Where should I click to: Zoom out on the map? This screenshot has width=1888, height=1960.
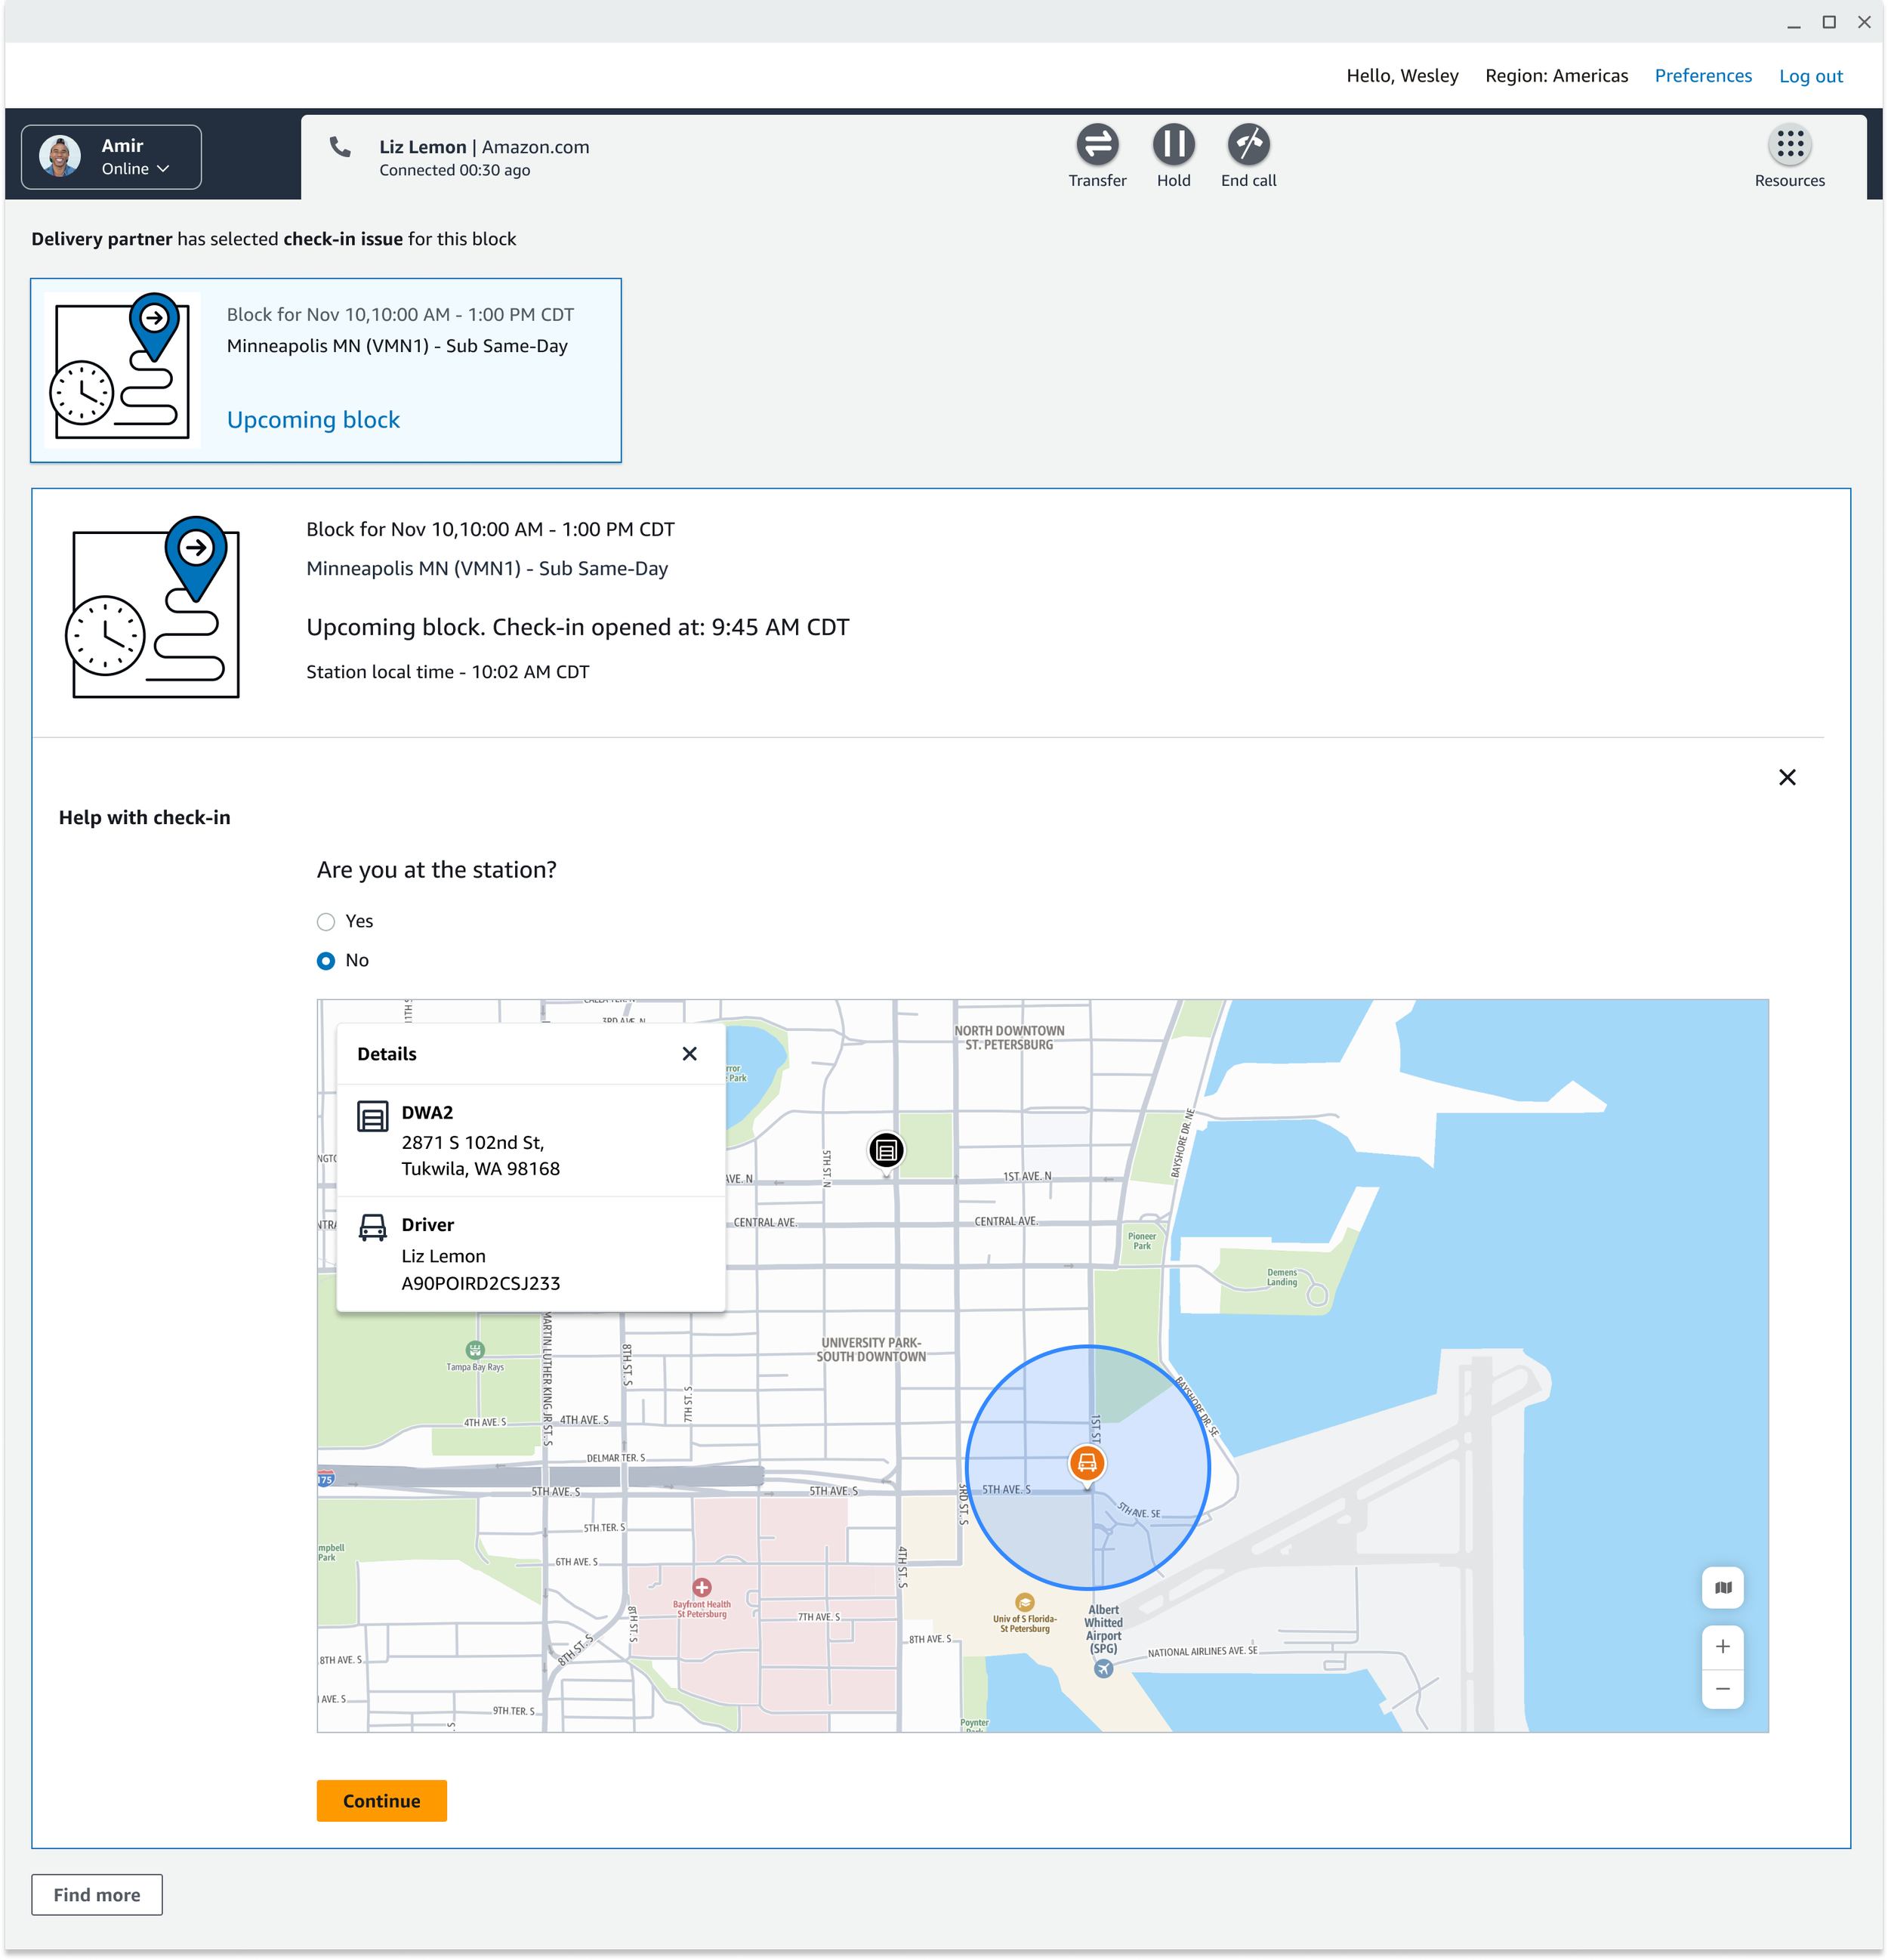point(1722,1689)
